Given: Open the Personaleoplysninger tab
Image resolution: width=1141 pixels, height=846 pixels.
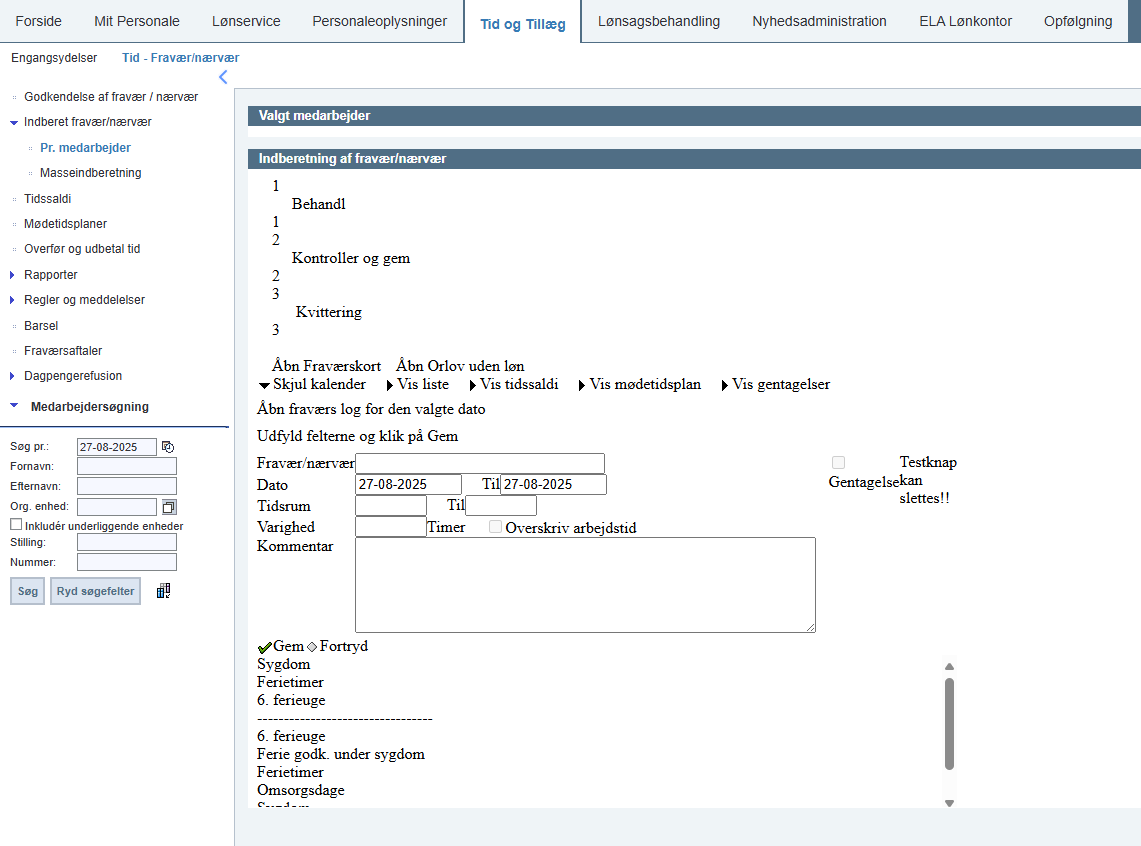Looking at the screenshot, I should click(x=380, y=21).
